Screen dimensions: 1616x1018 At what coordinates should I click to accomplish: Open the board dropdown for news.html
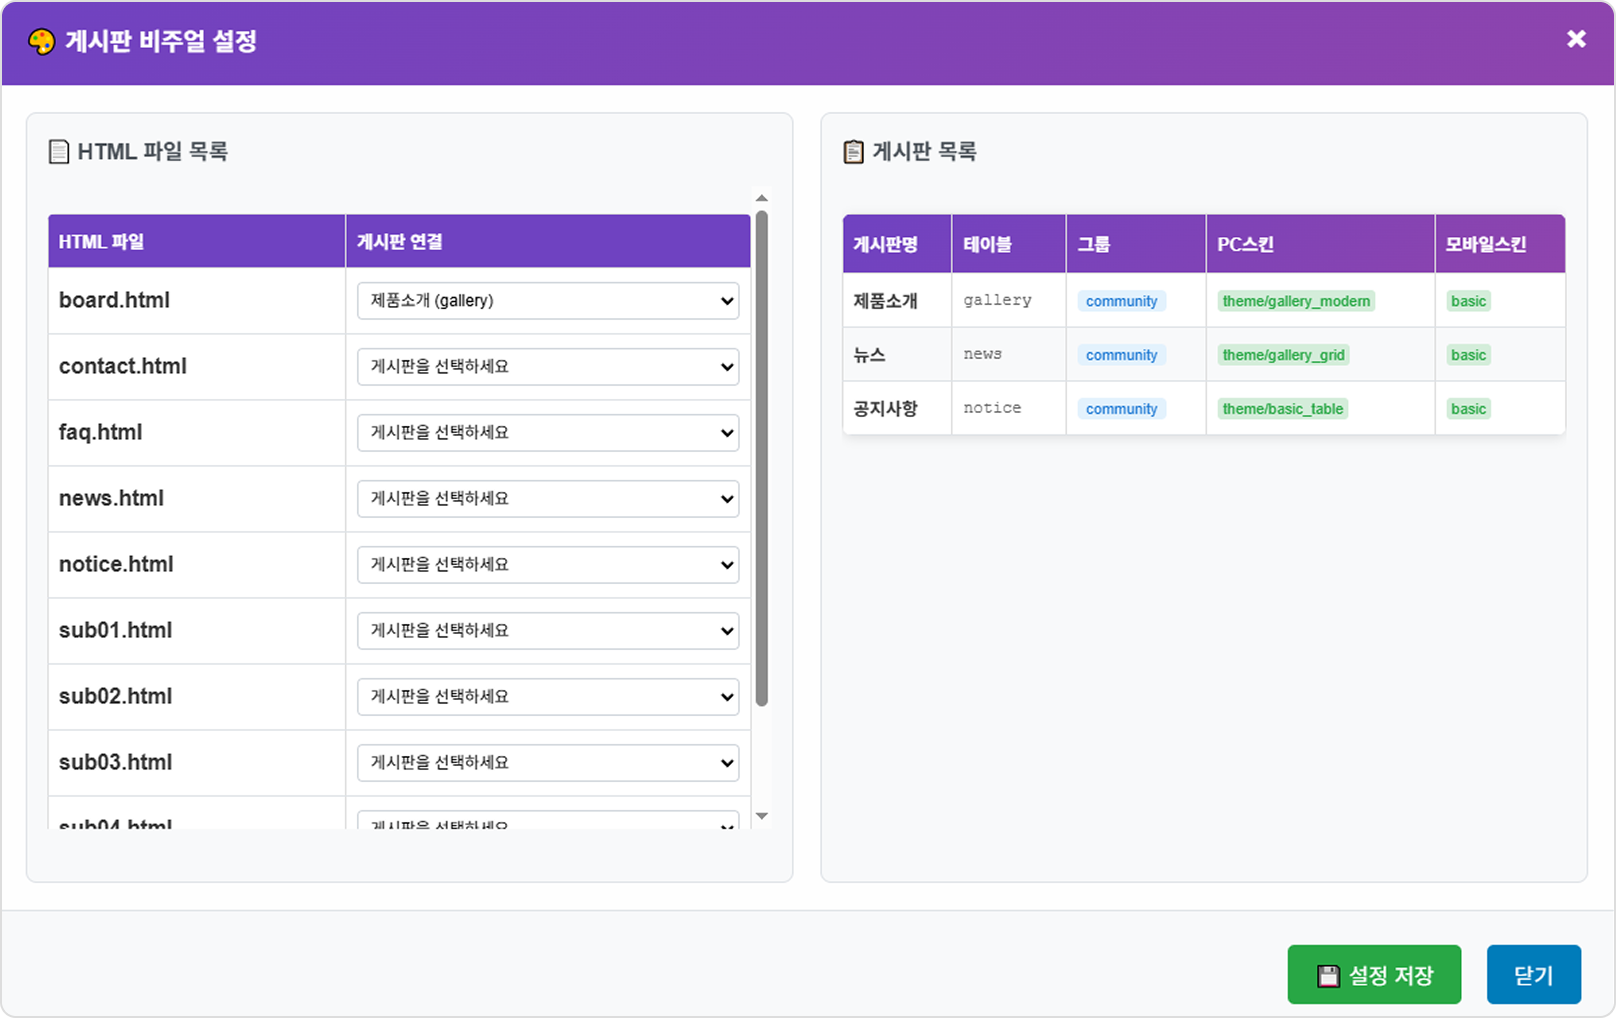click(548, 499)
